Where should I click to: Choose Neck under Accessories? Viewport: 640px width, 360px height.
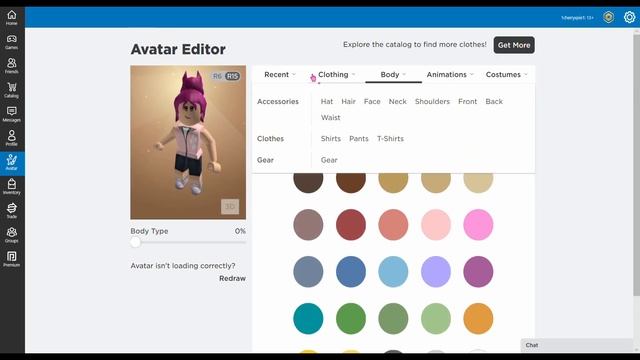click(398, 102)
